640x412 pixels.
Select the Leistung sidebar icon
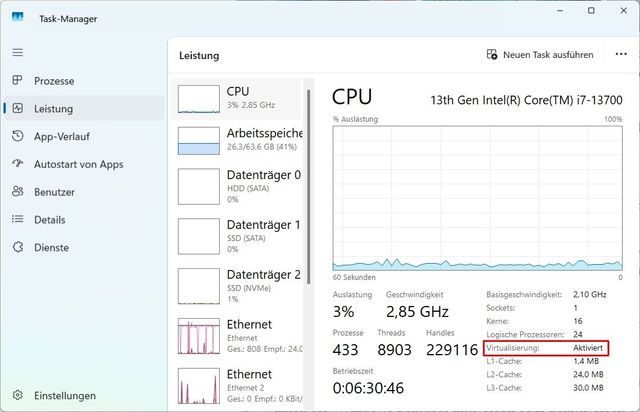(17, 108)
